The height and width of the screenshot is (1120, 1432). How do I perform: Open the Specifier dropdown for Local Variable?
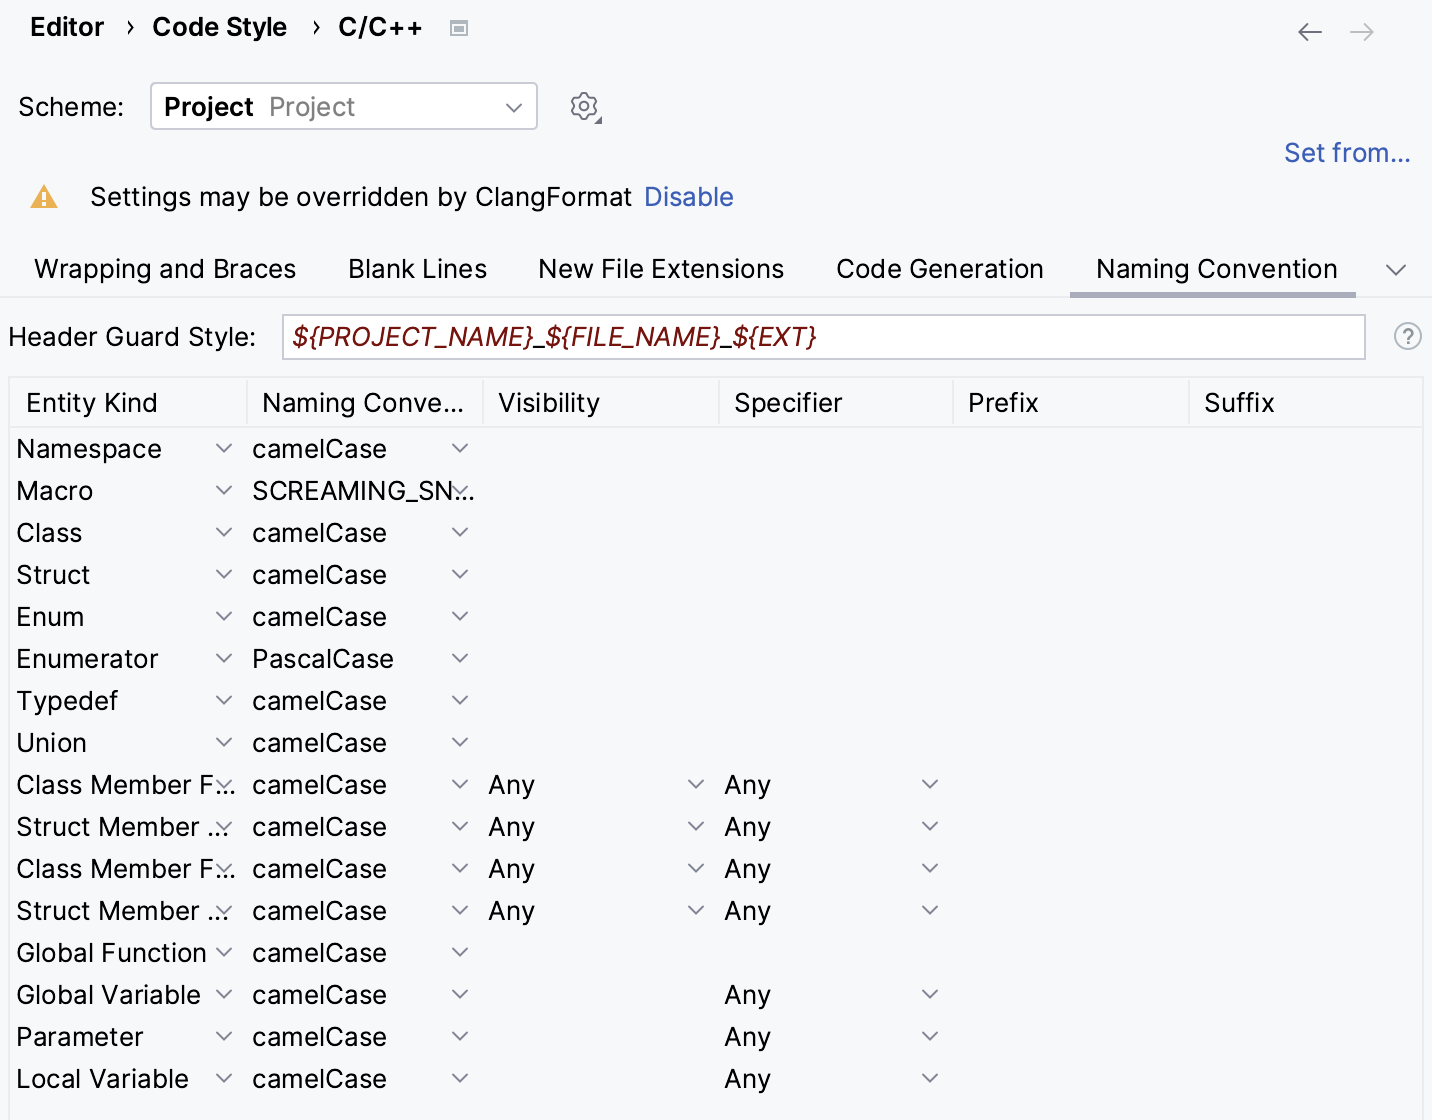tap(929, 1078)
